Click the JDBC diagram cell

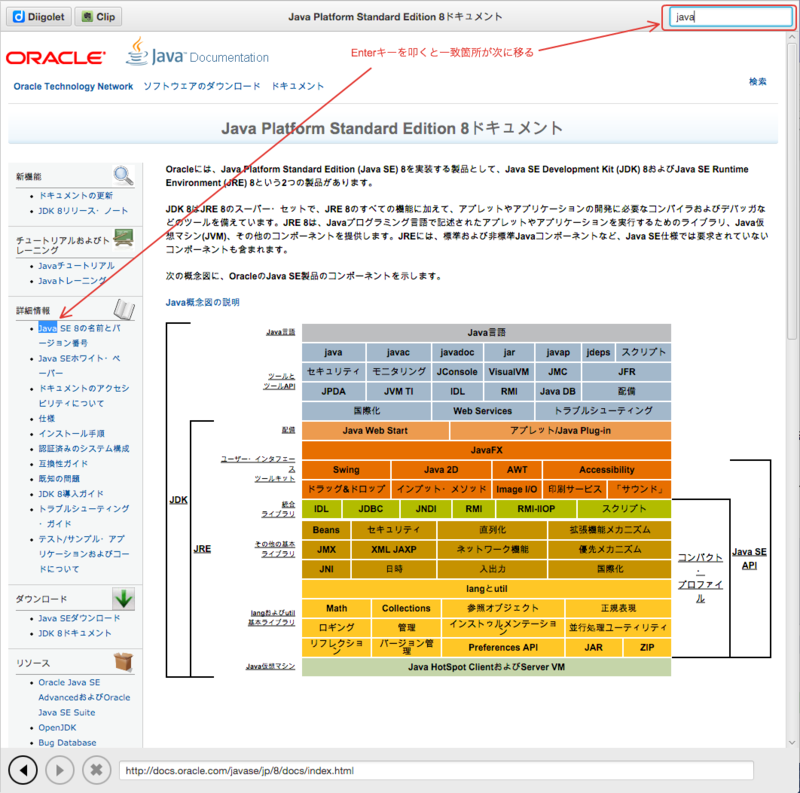[370, 509]
